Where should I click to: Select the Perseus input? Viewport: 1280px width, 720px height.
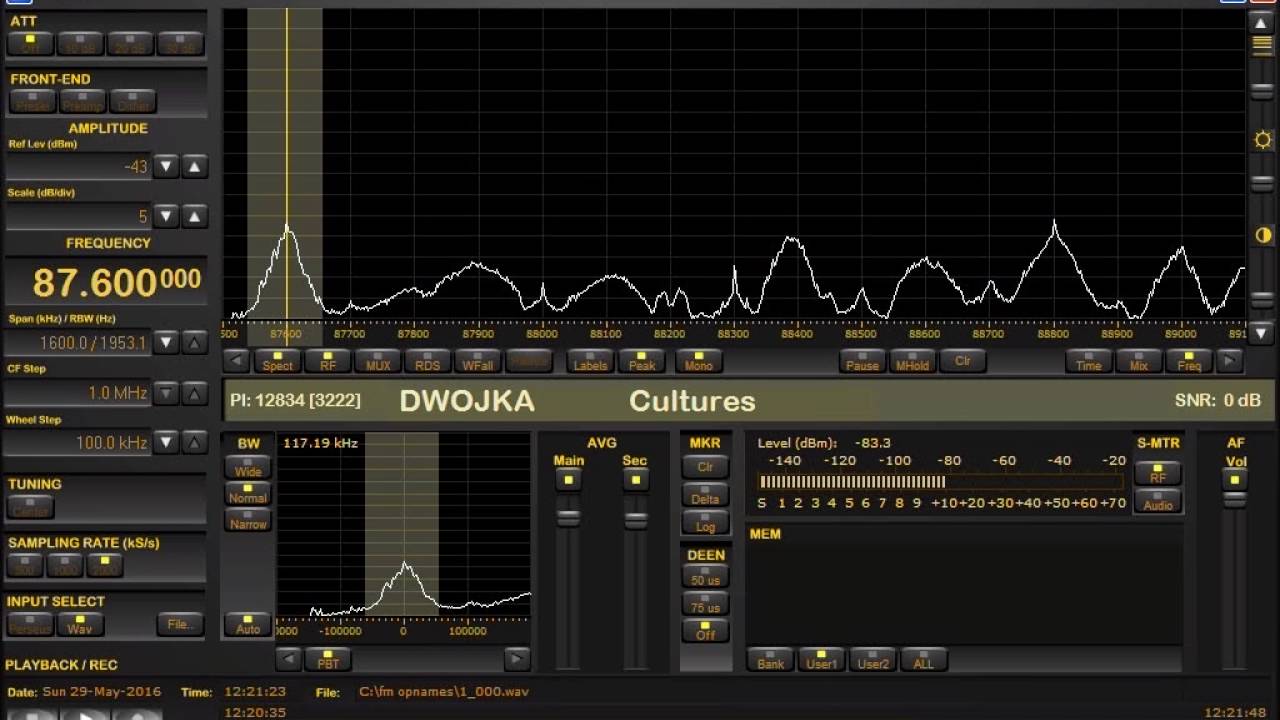[30, 624]
